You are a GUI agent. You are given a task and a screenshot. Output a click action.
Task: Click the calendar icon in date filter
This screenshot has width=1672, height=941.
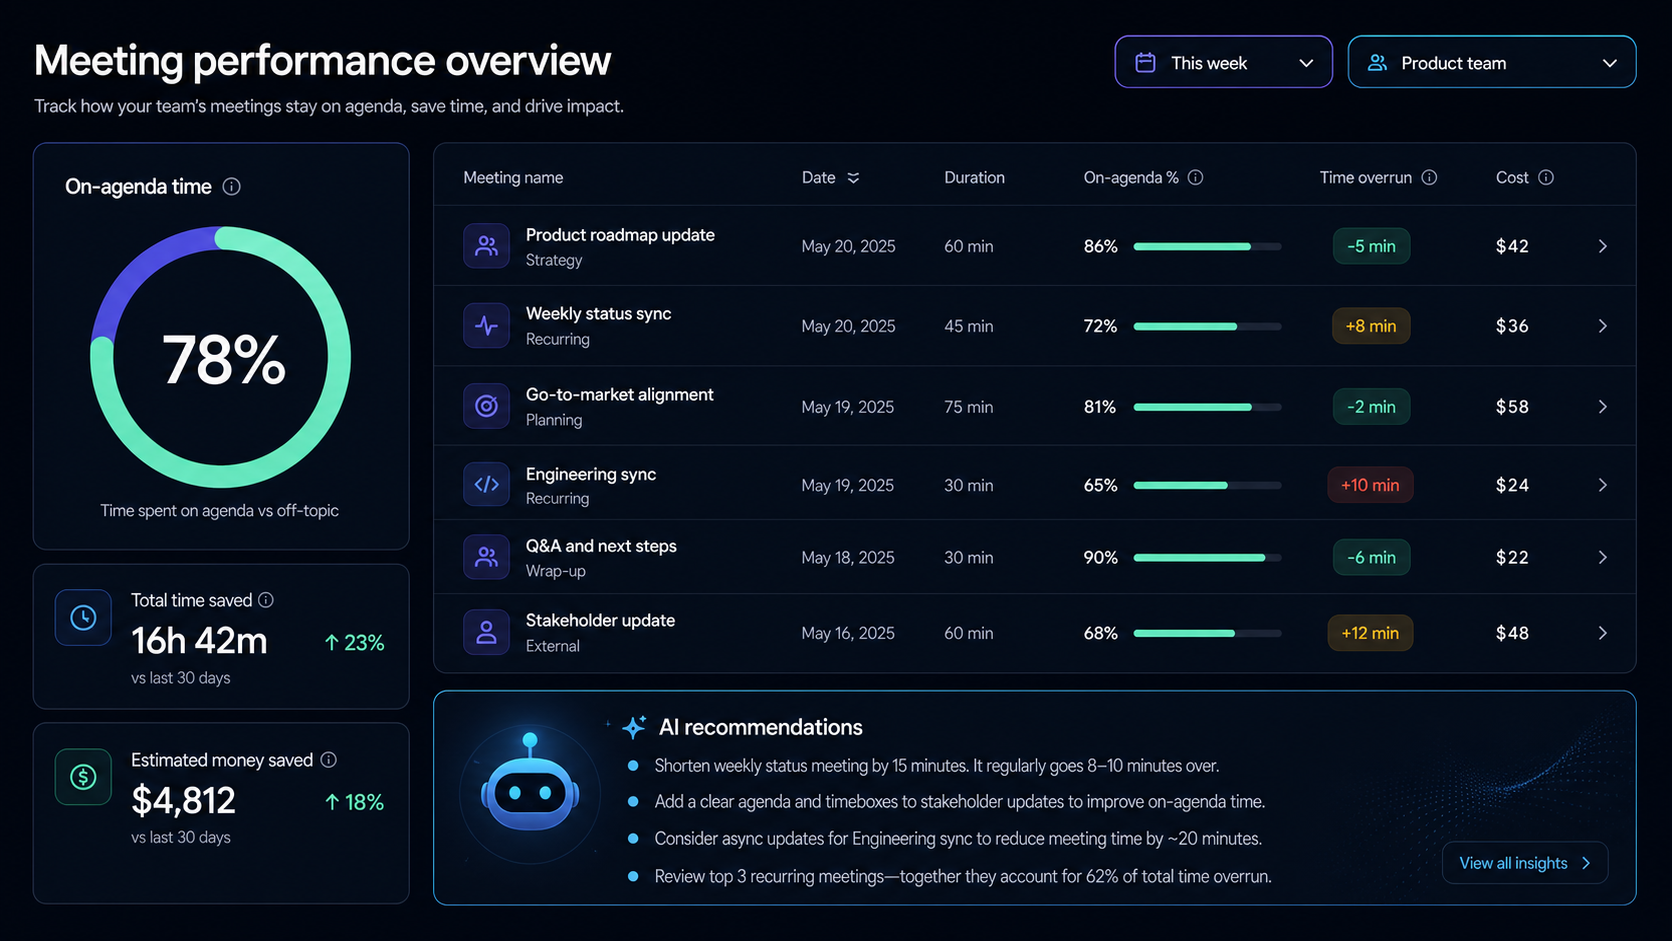1146,63
